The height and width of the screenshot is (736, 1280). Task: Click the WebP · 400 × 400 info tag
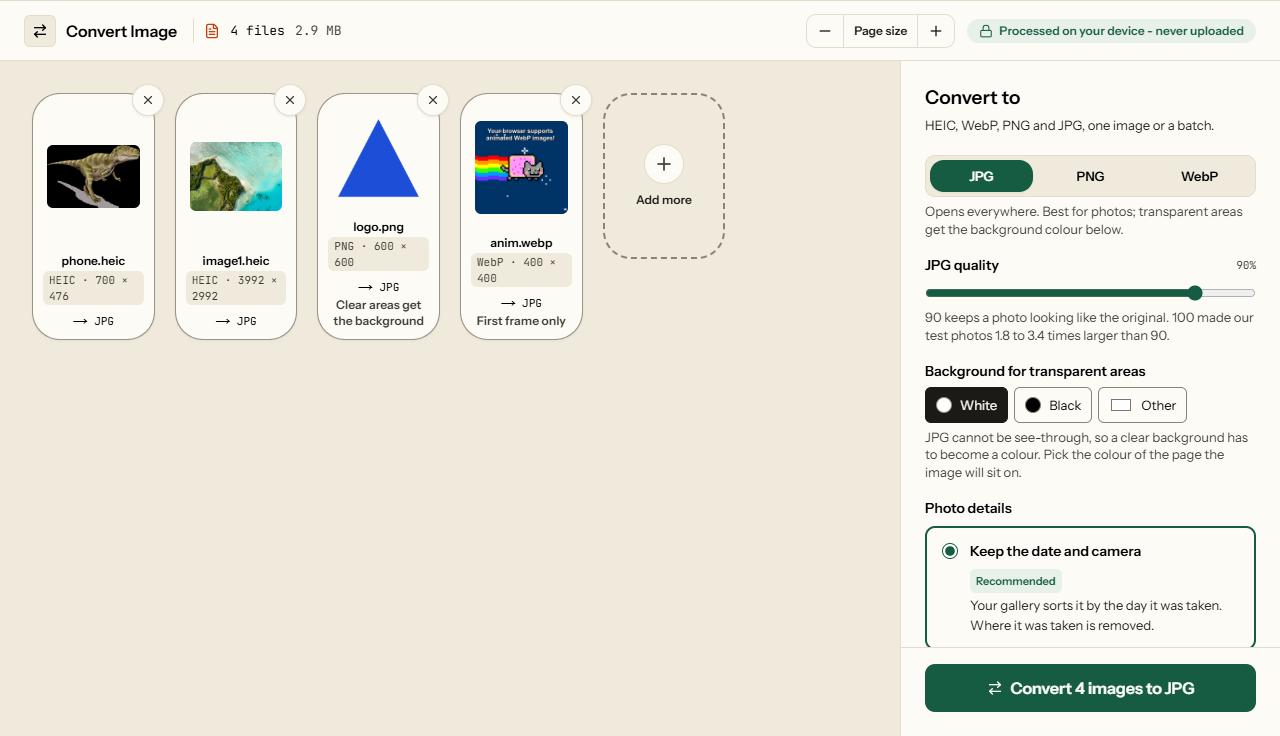521,270
